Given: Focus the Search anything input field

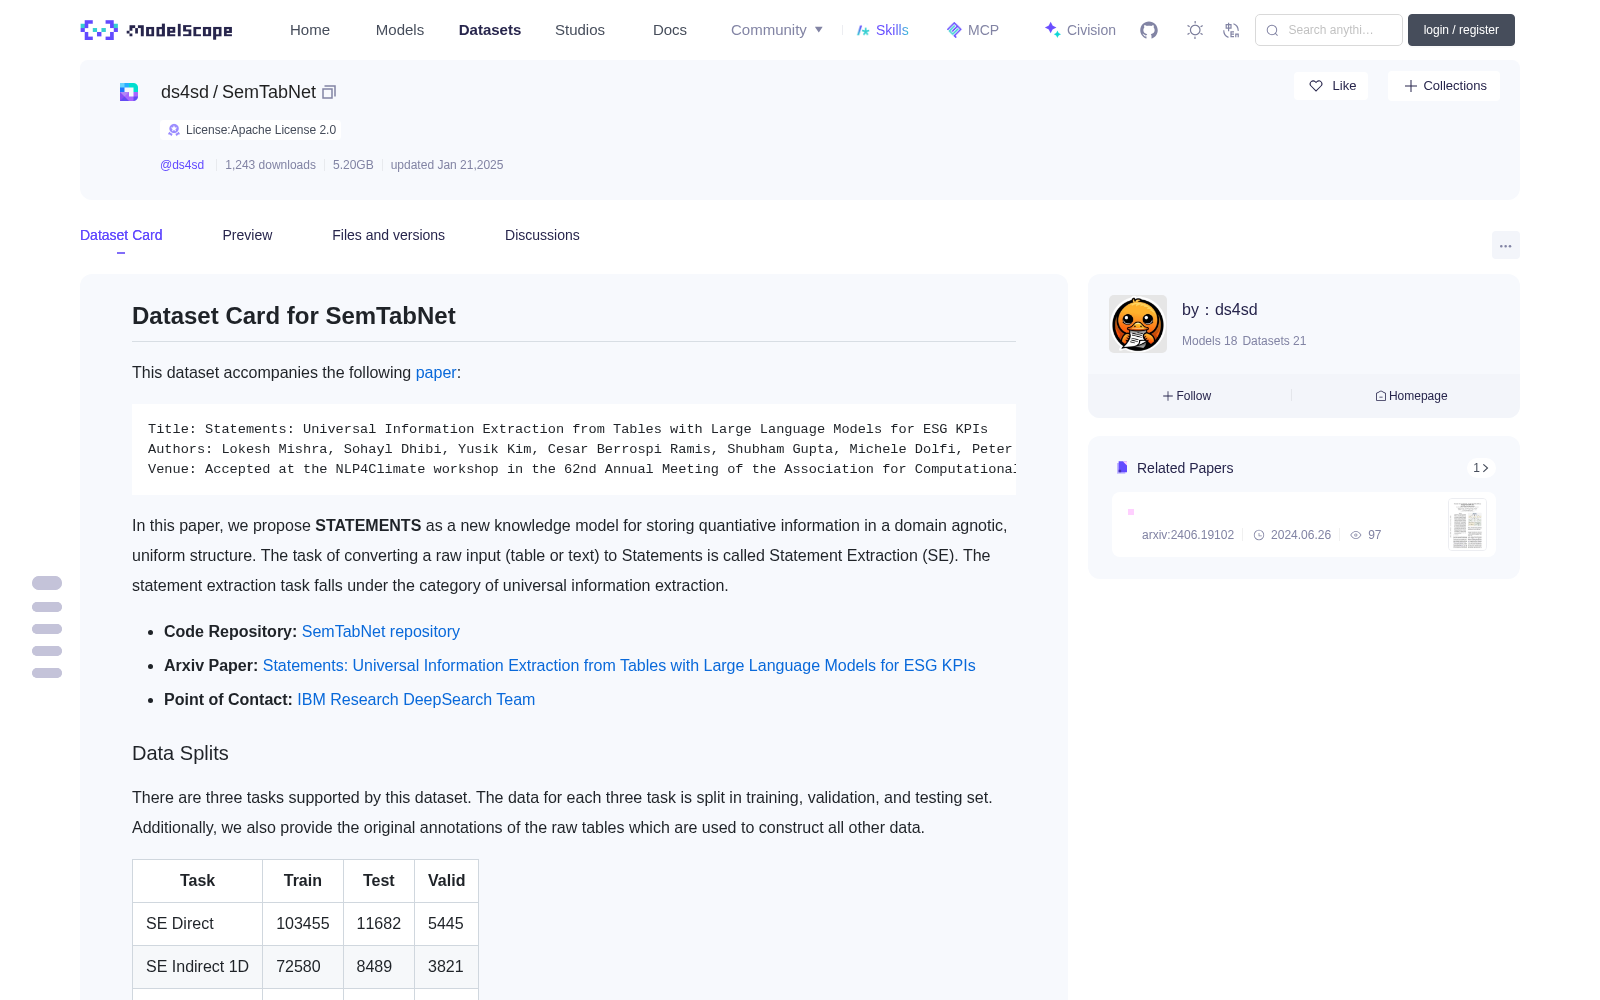Looking at the screenshot, I should 1329,30.
